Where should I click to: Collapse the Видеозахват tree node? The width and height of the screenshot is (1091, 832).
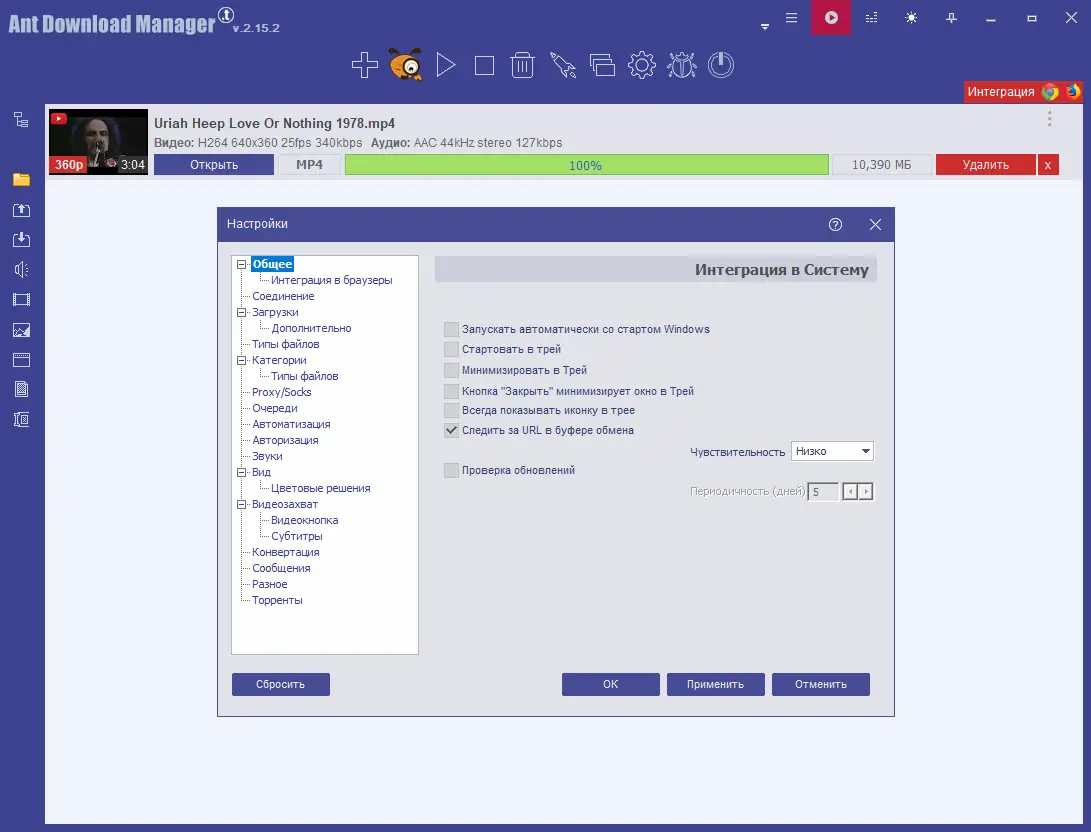coord(241,504)
